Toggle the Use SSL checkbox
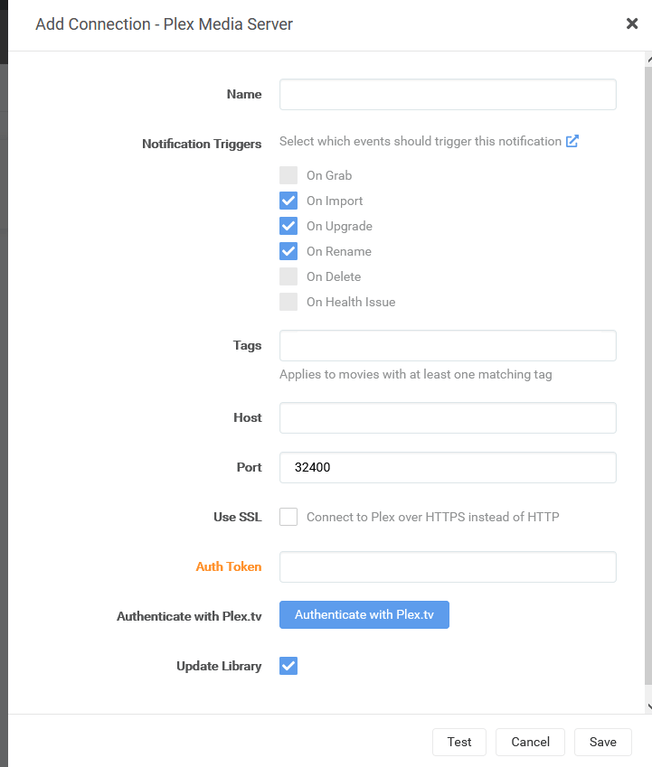 click(x=288, y=517)
